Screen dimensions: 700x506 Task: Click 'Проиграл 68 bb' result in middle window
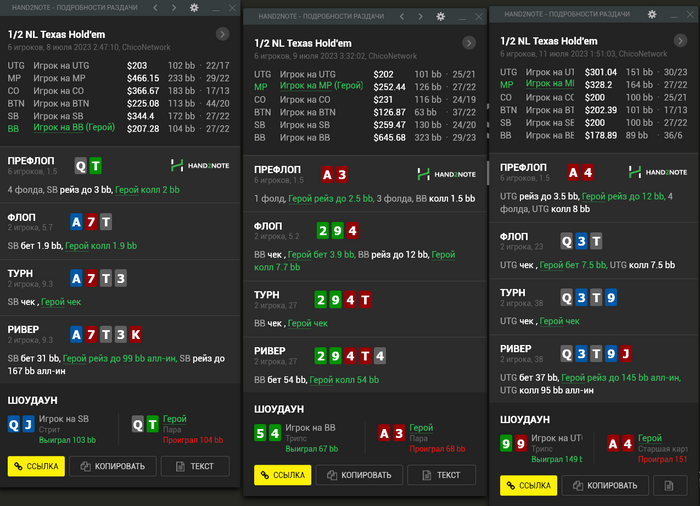(x=438, y=449)
